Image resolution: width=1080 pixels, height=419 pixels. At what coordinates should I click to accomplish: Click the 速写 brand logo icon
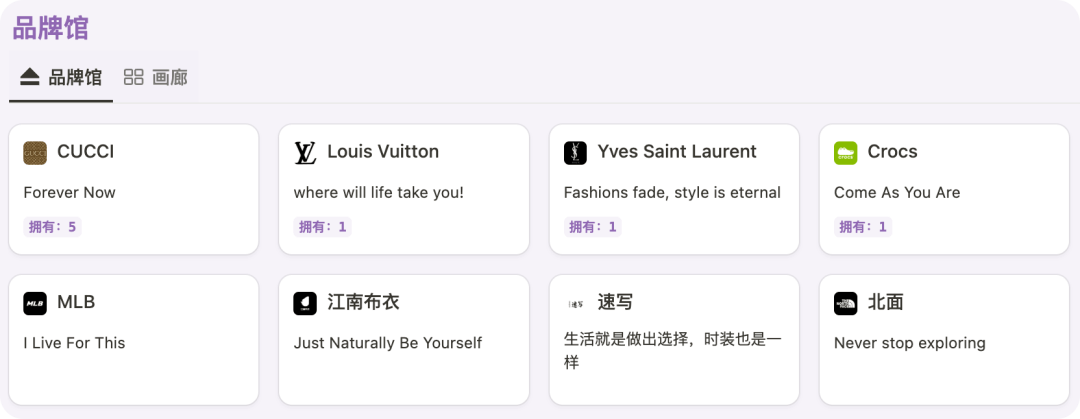point(575,303)
